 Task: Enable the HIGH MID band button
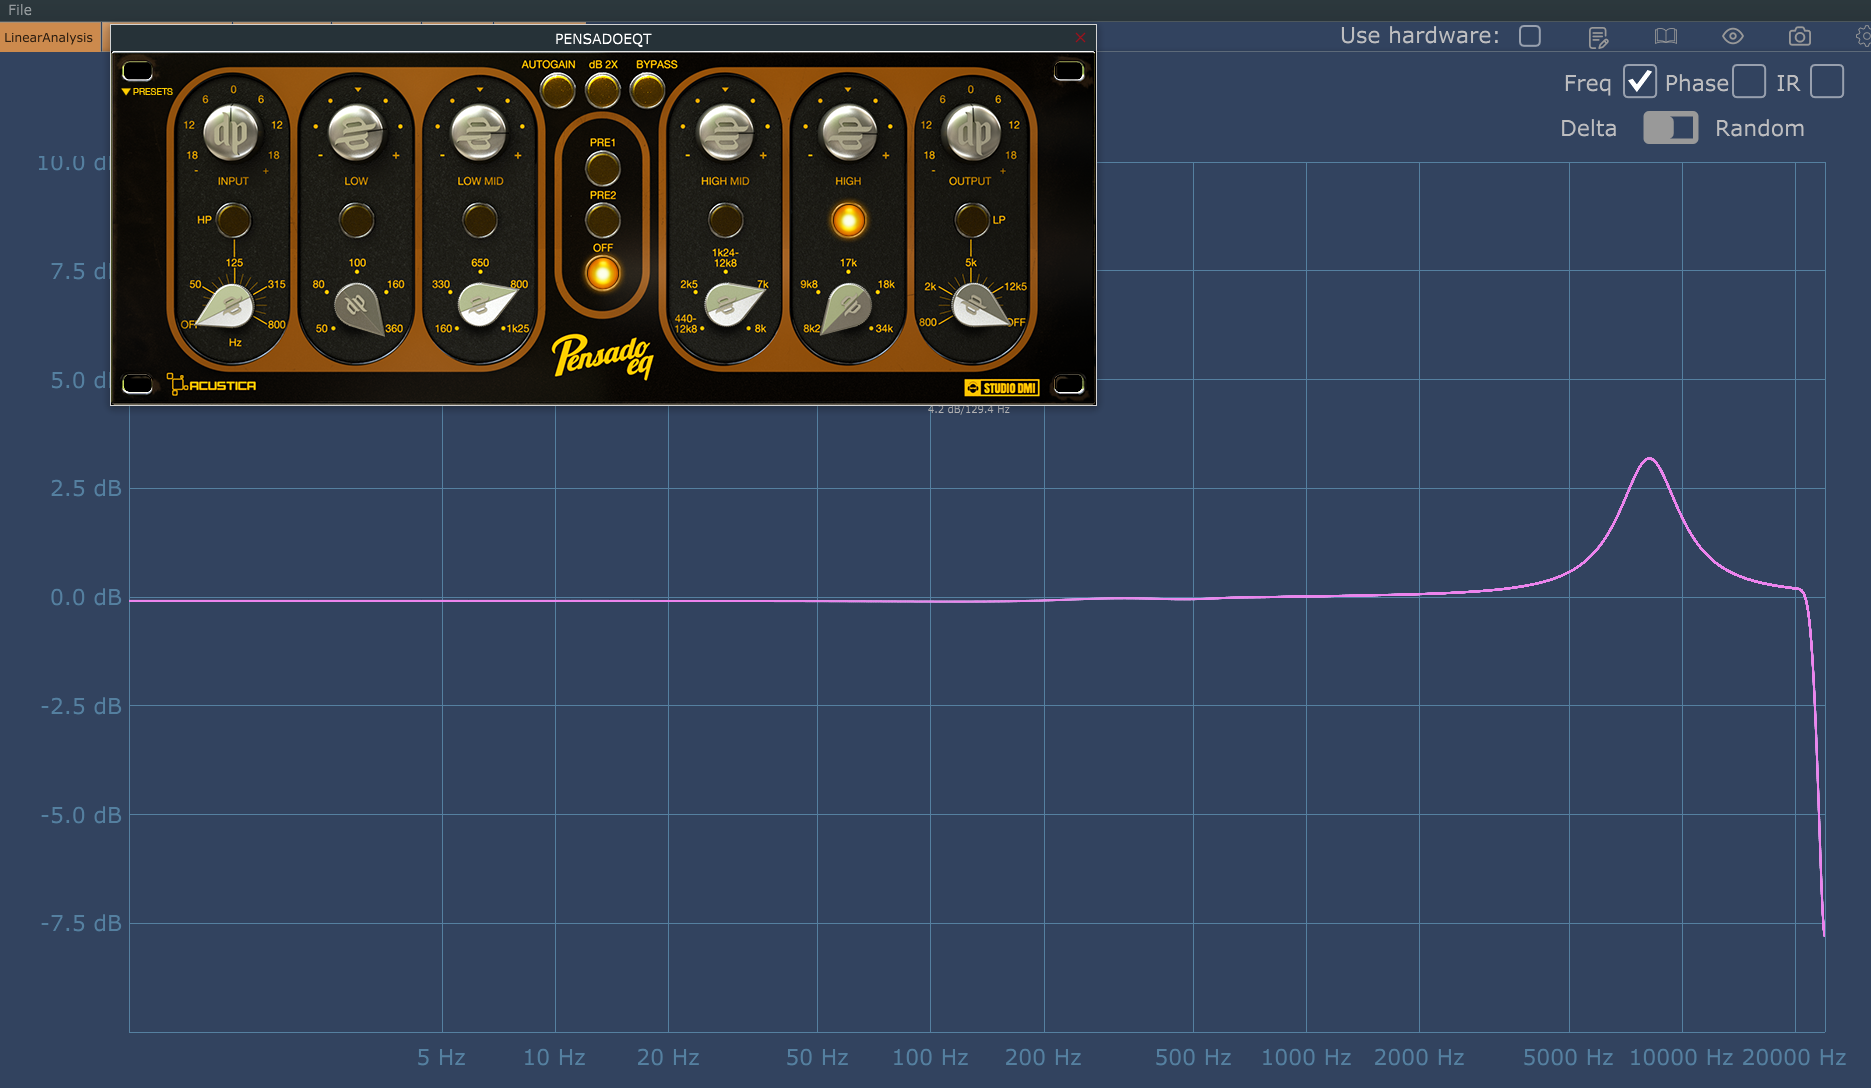[725, 220]
